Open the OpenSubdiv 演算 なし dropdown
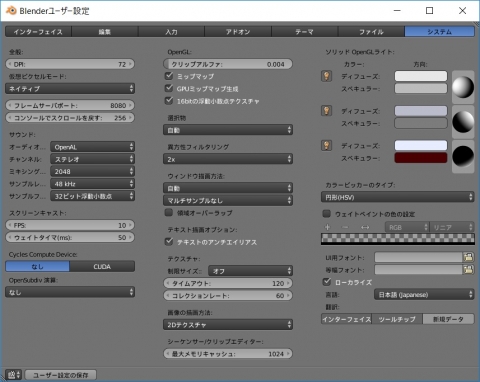480x382 pixels. 70,292
